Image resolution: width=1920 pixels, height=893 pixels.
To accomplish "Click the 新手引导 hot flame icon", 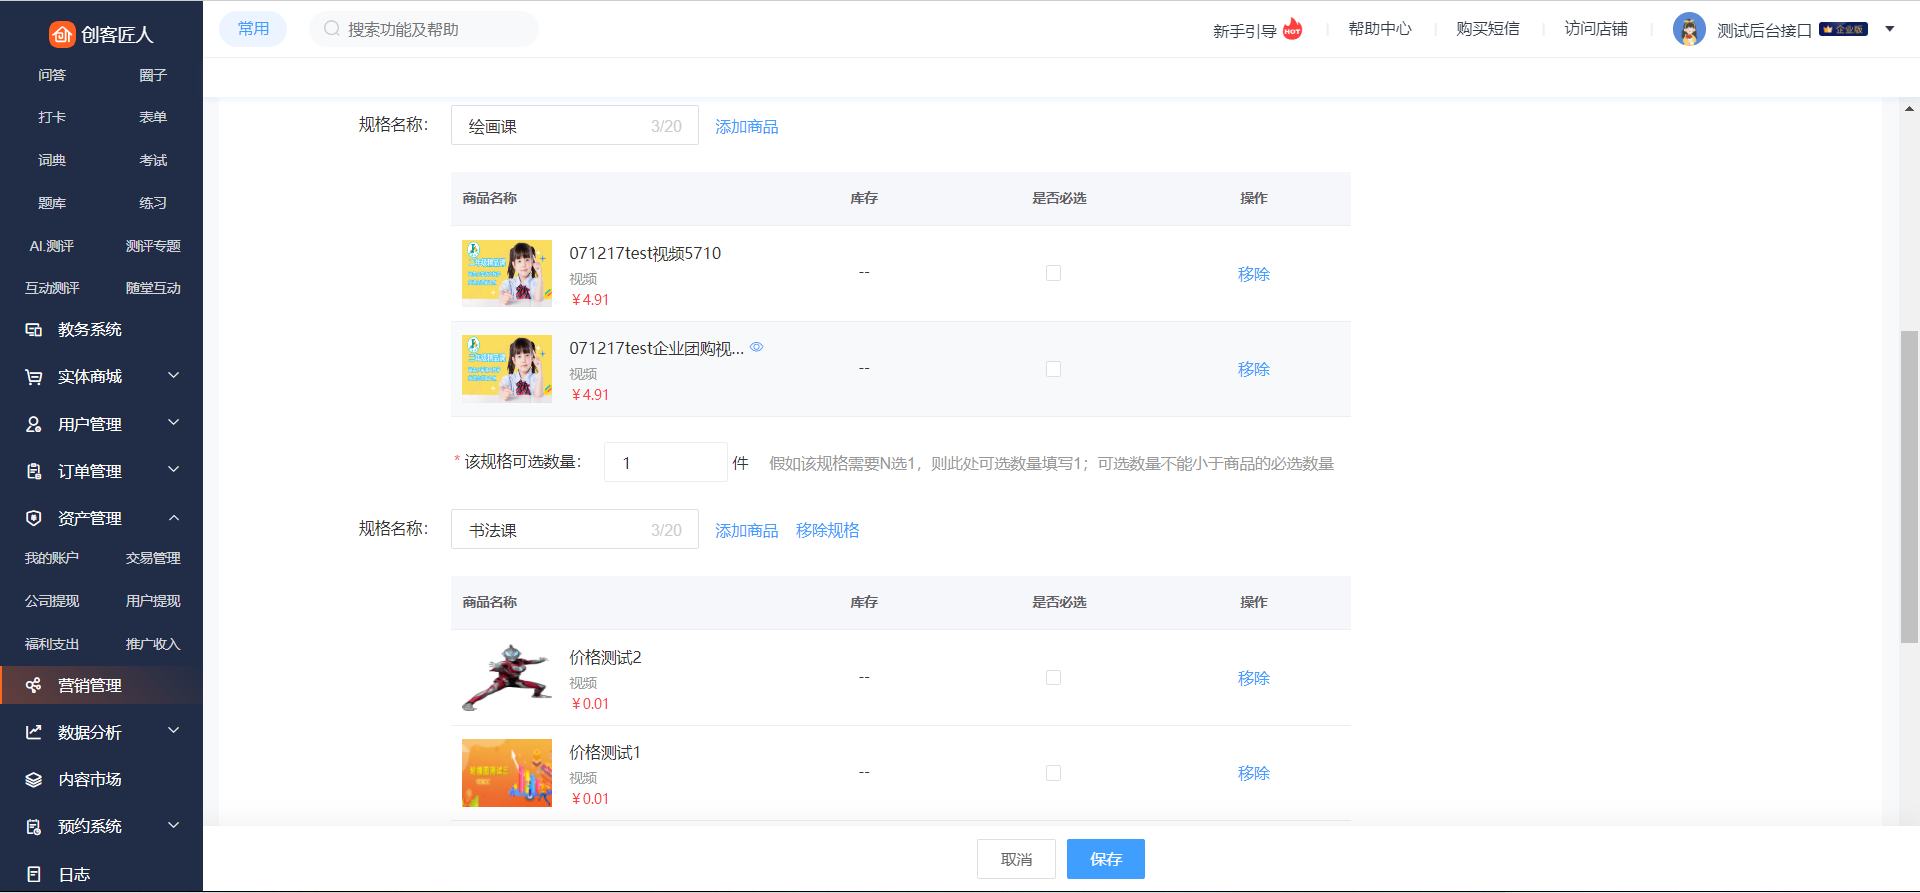I will (x=1293, y=29).
